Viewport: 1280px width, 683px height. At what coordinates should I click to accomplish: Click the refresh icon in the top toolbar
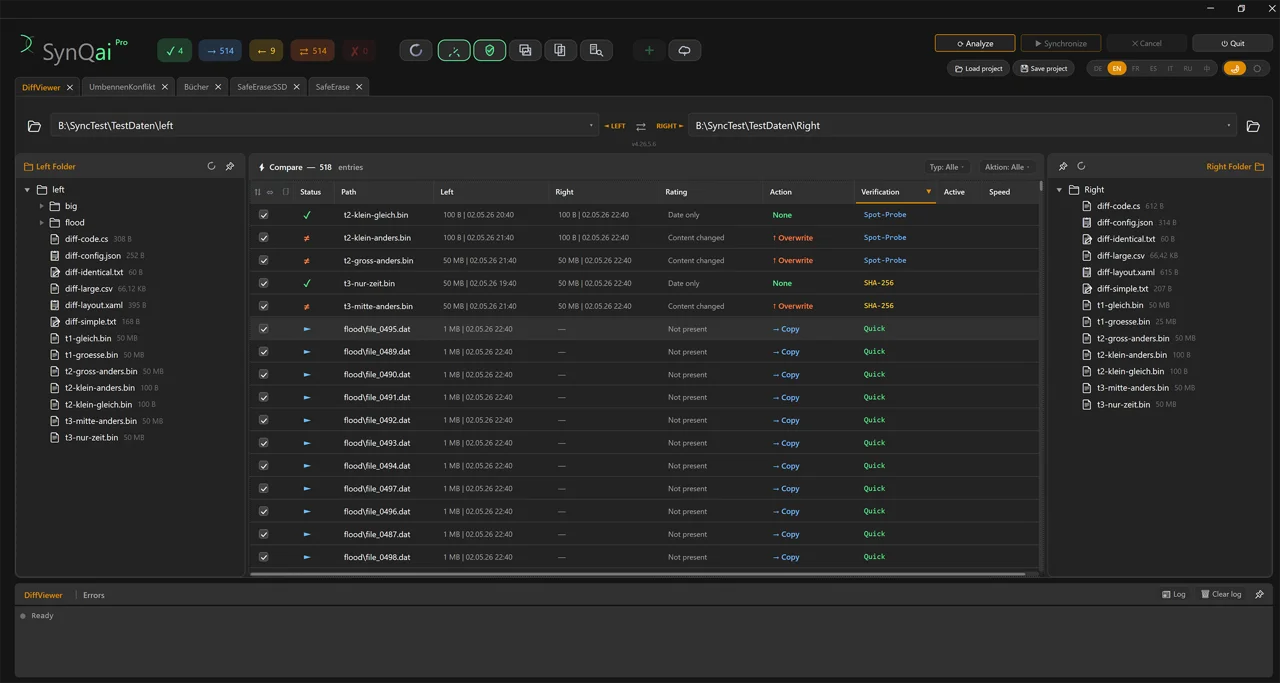coord(416,50)
